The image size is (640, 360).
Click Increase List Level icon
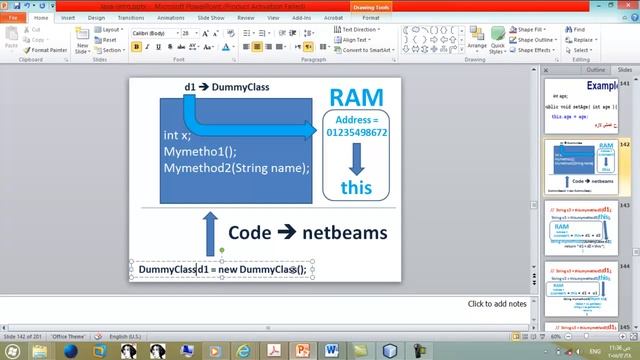pyautogui.click(x=293, y=33)
